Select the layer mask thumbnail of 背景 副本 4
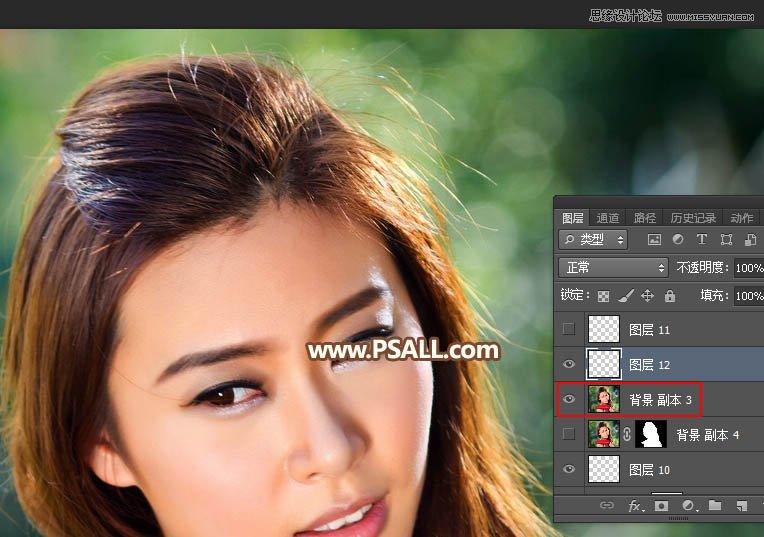This screenshot has width=764, height=537. tap(651, 434)
